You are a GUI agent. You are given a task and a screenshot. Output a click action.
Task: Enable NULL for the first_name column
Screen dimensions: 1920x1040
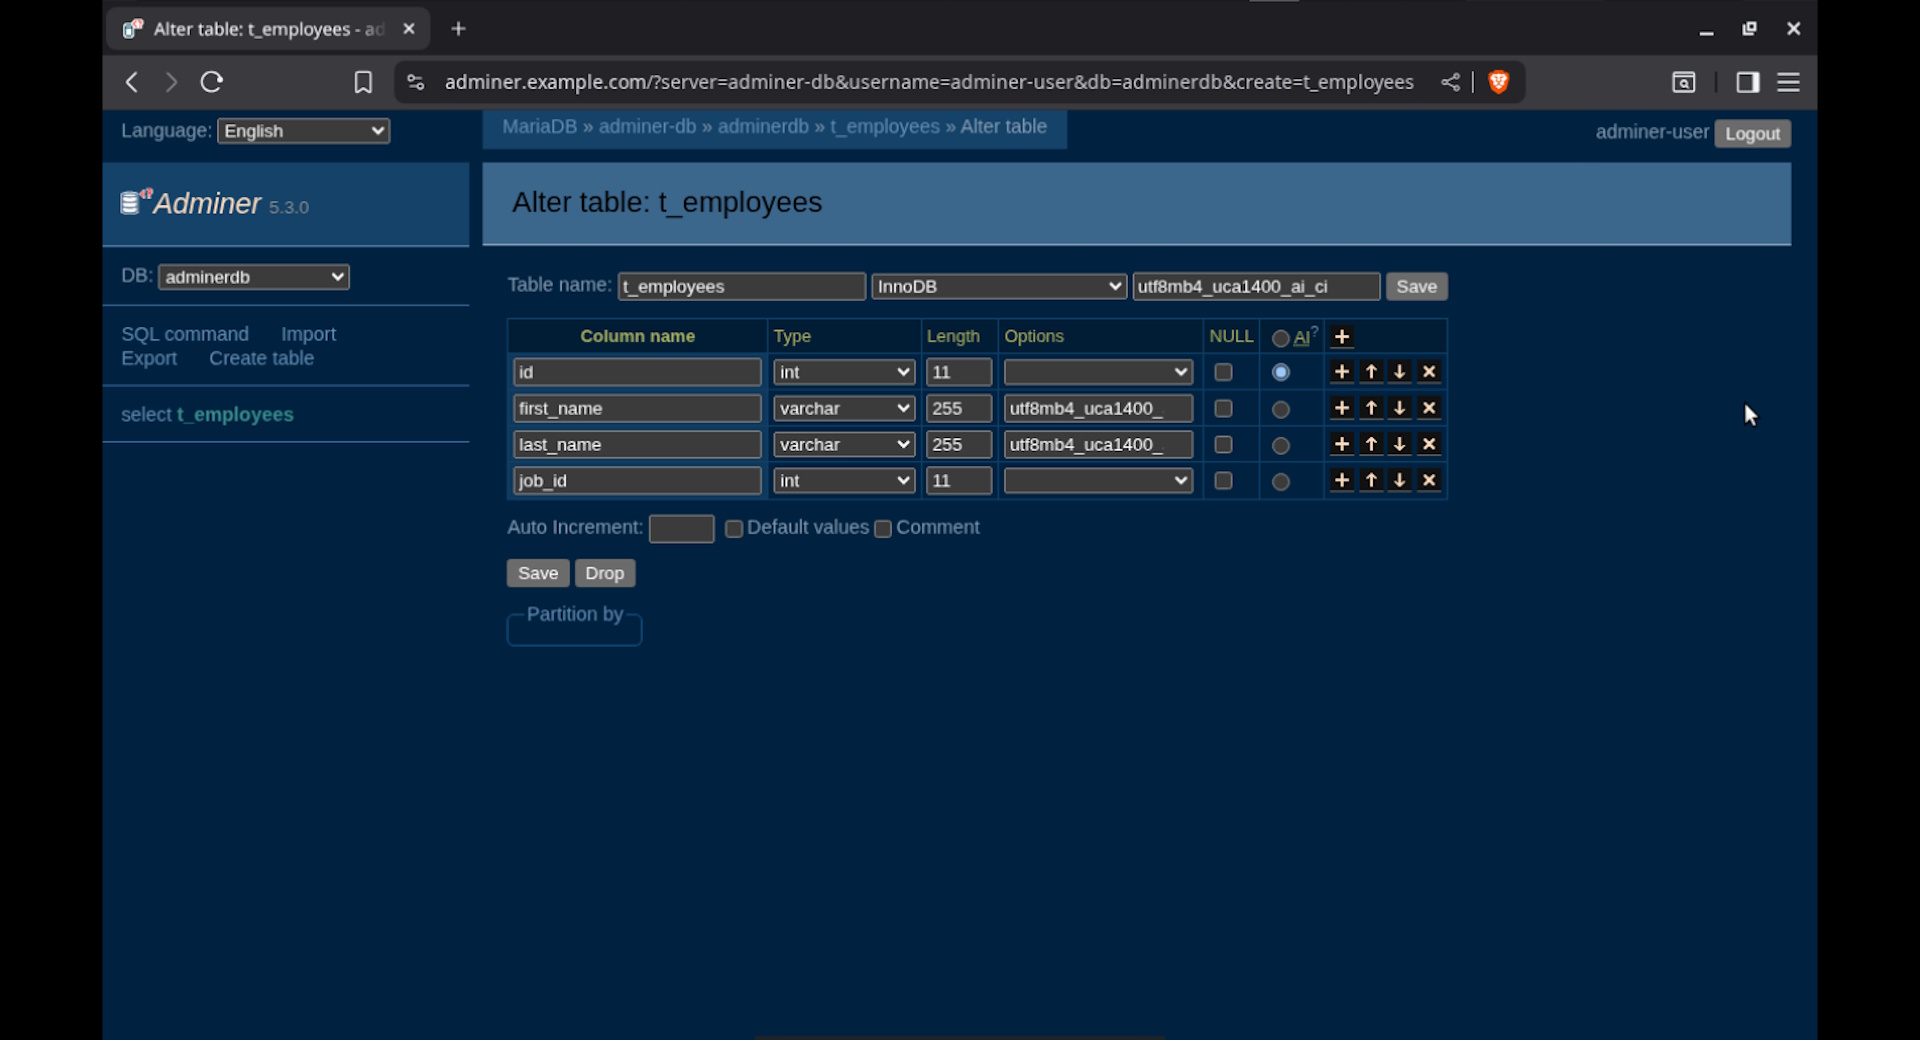(x=1222, y=409)
